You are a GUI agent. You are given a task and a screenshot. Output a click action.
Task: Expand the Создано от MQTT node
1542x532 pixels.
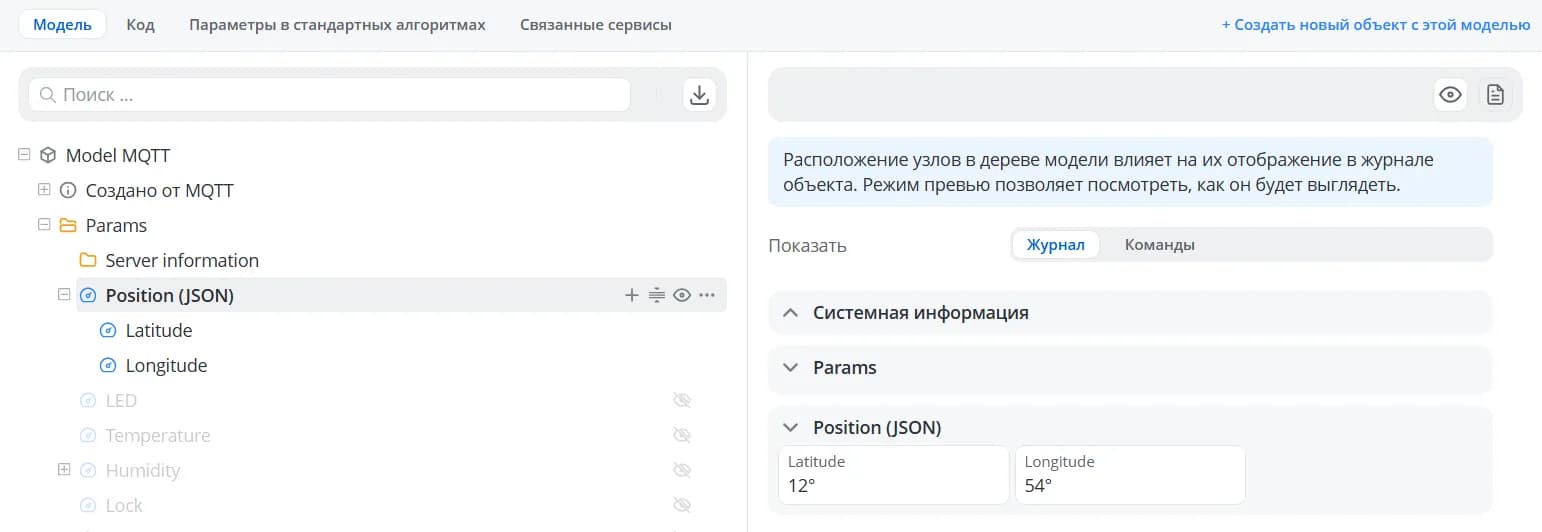(x=44, y=190)
